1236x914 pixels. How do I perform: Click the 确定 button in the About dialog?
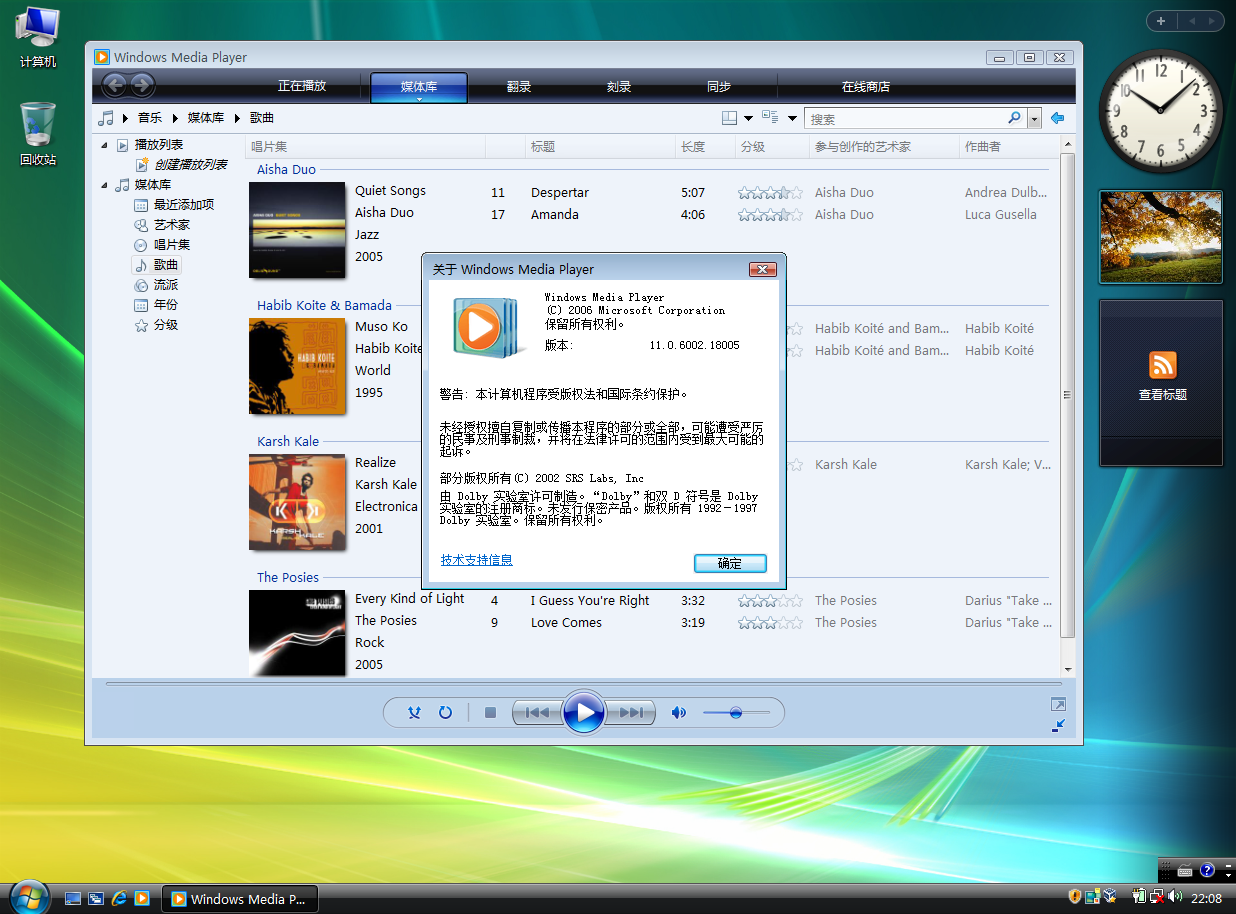(730, 563)
